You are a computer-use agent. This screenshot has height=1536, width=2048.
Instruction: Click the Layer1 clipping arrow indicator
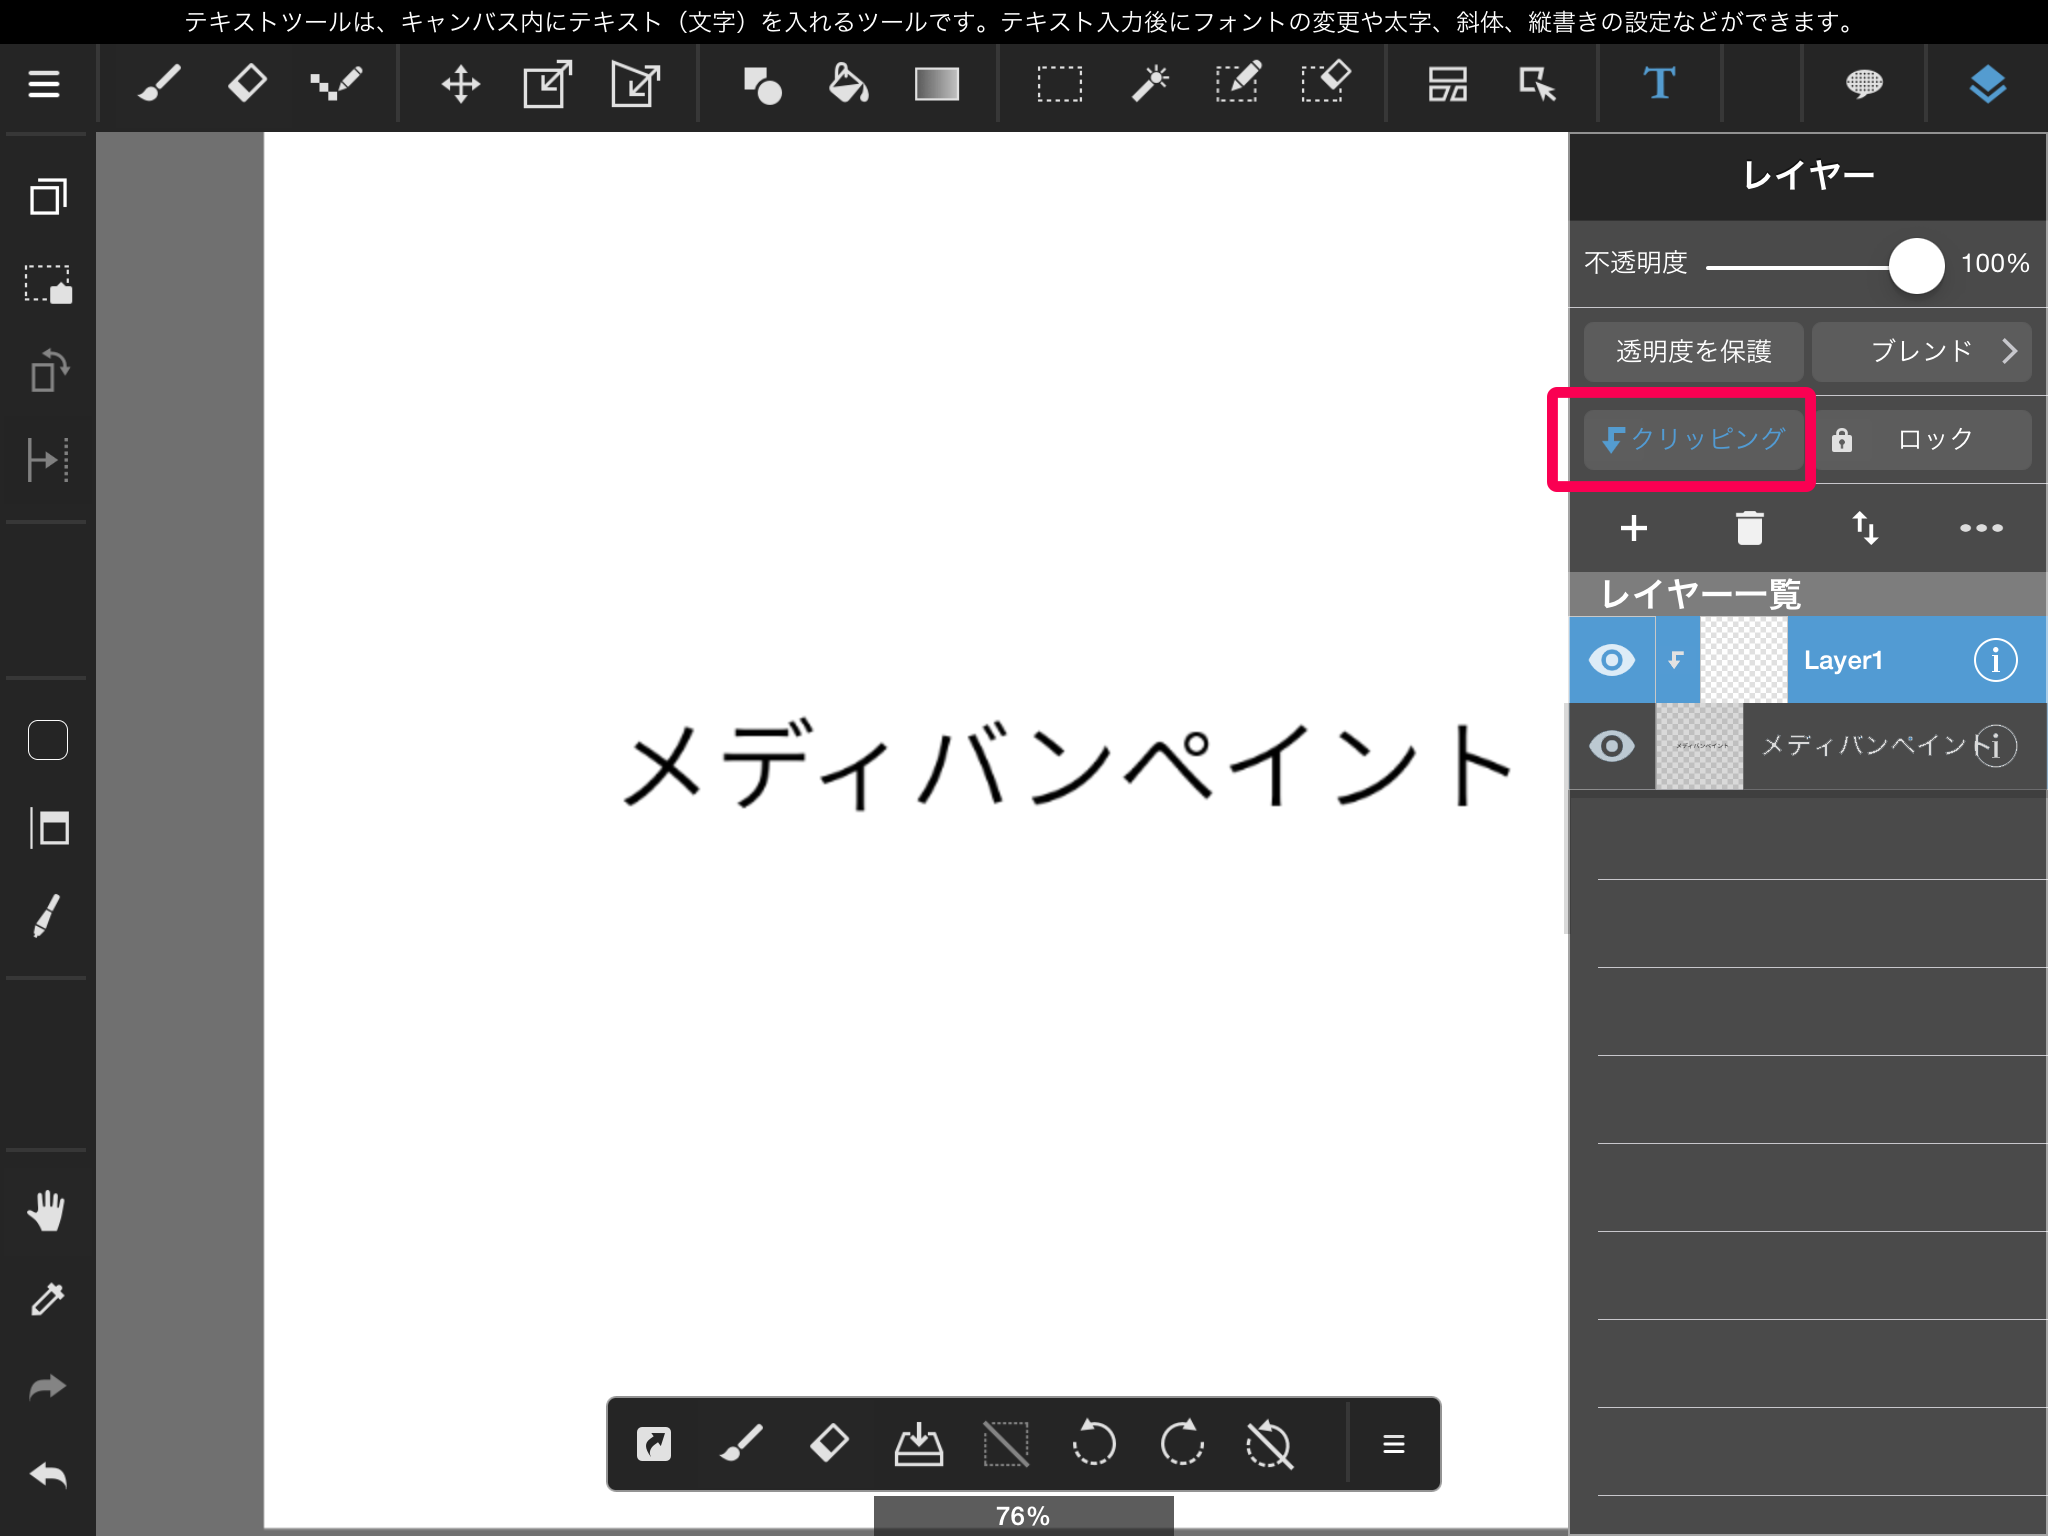pos(1677,660)
